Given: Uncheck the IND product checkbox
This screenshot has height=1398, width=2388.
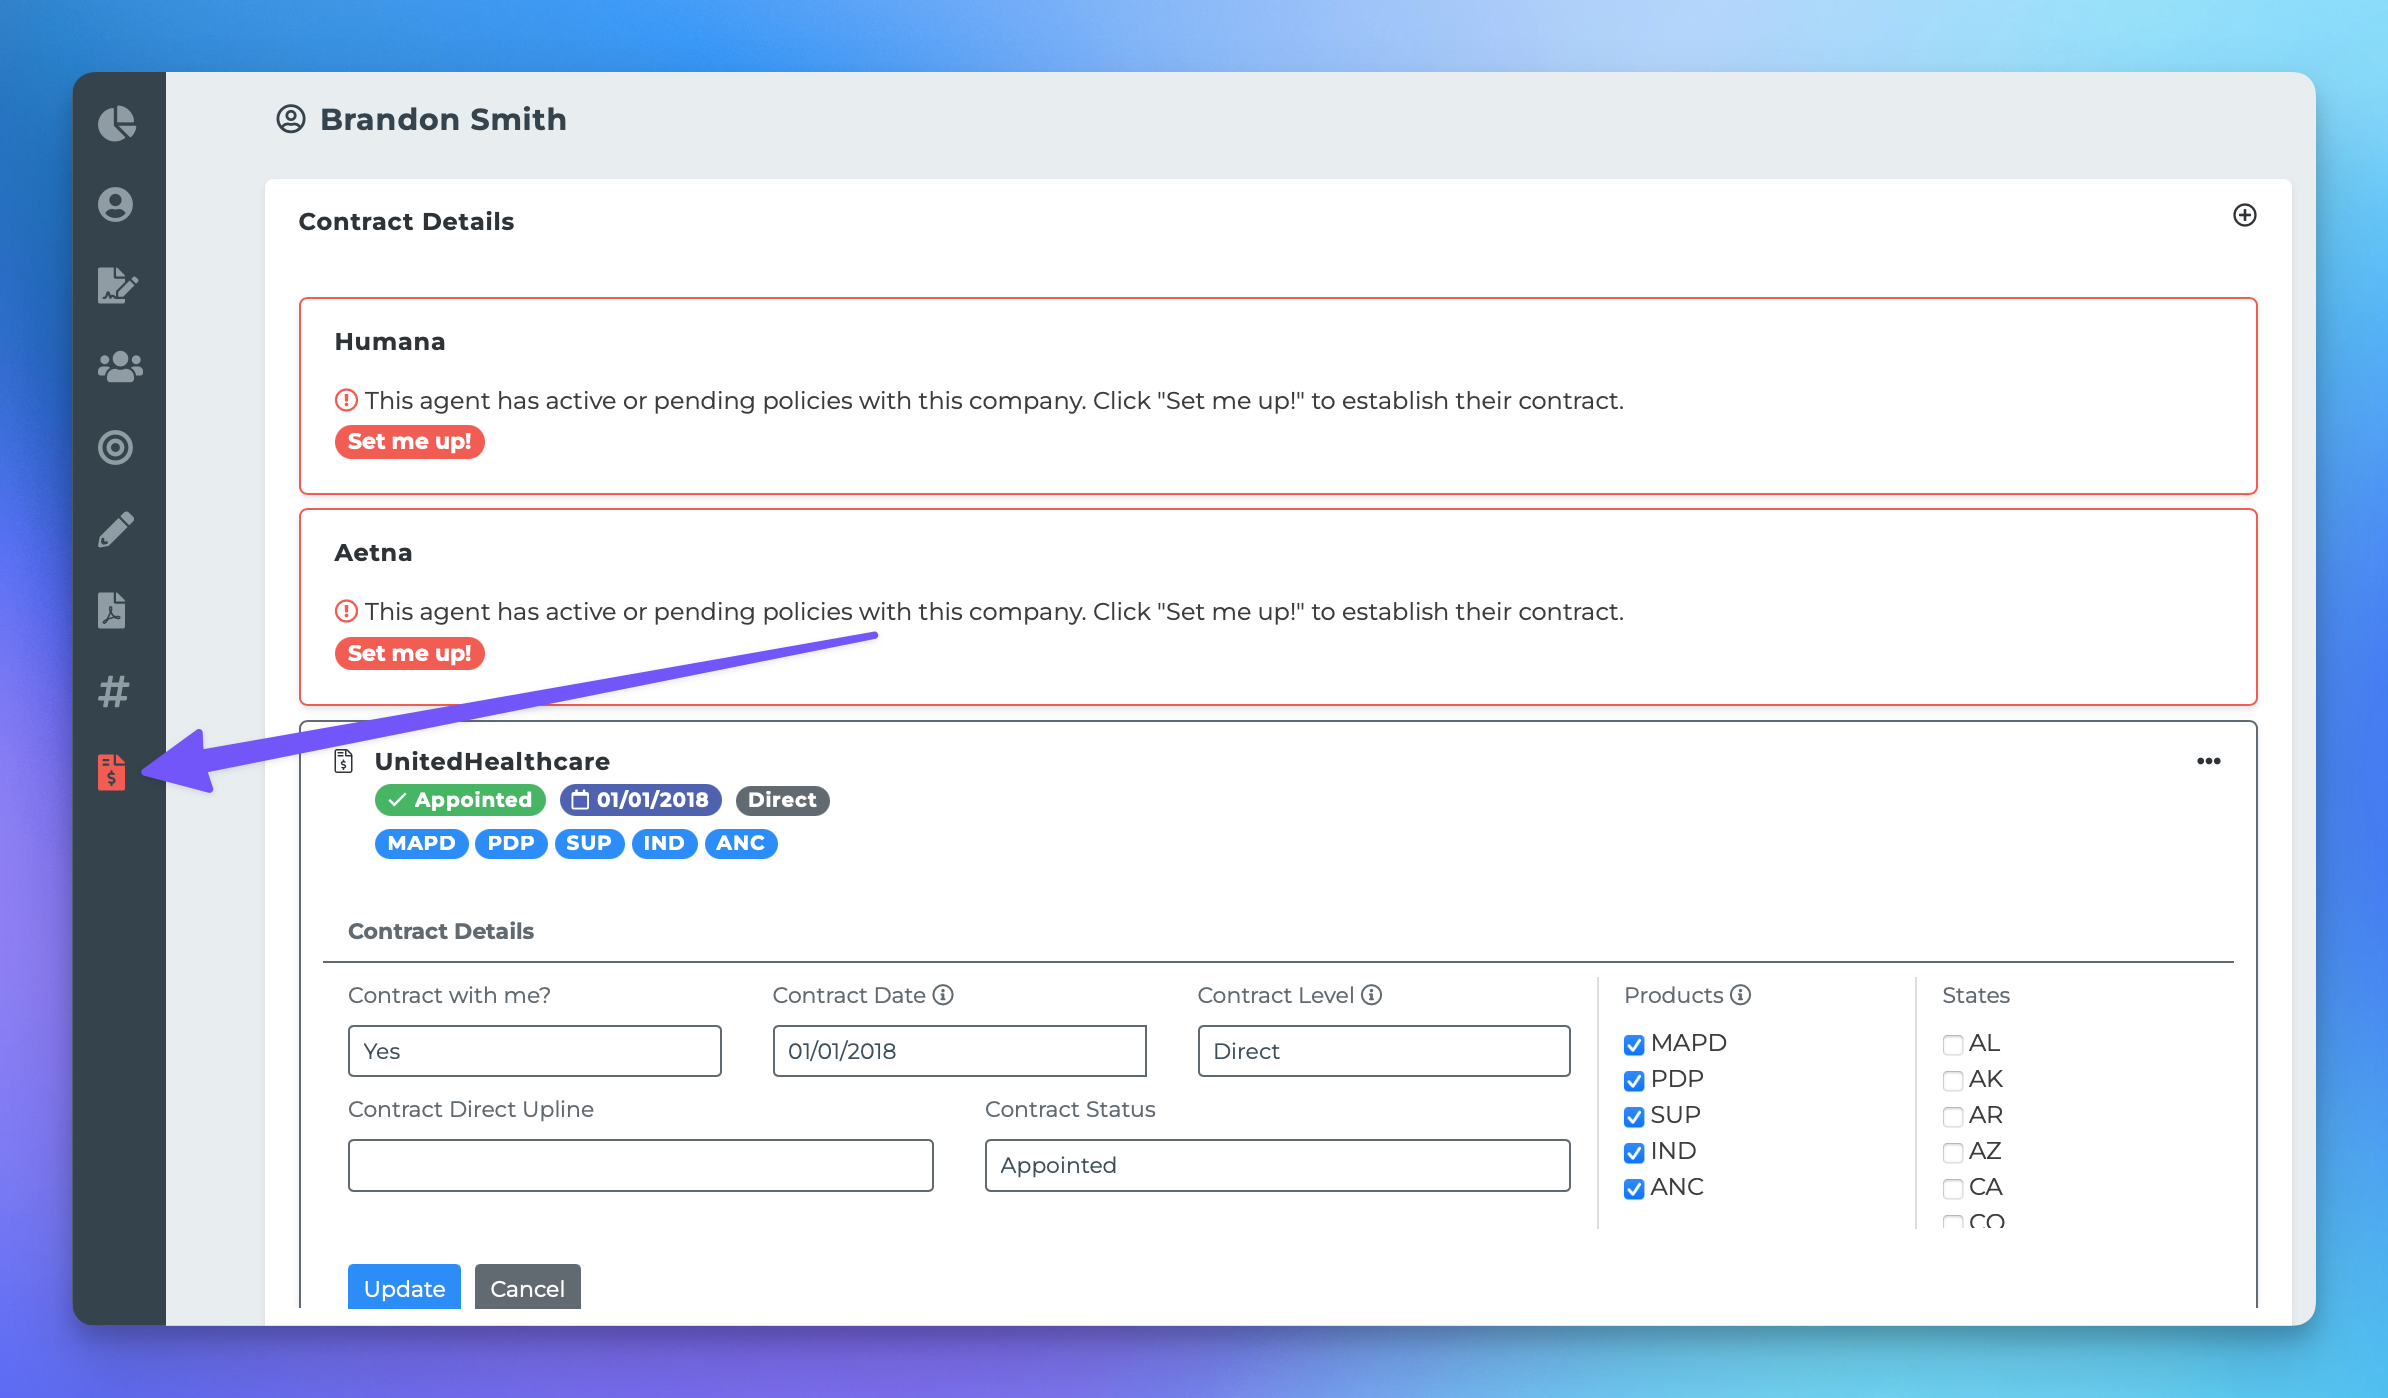Looking at the screenshot, I should point(1634,1152).
